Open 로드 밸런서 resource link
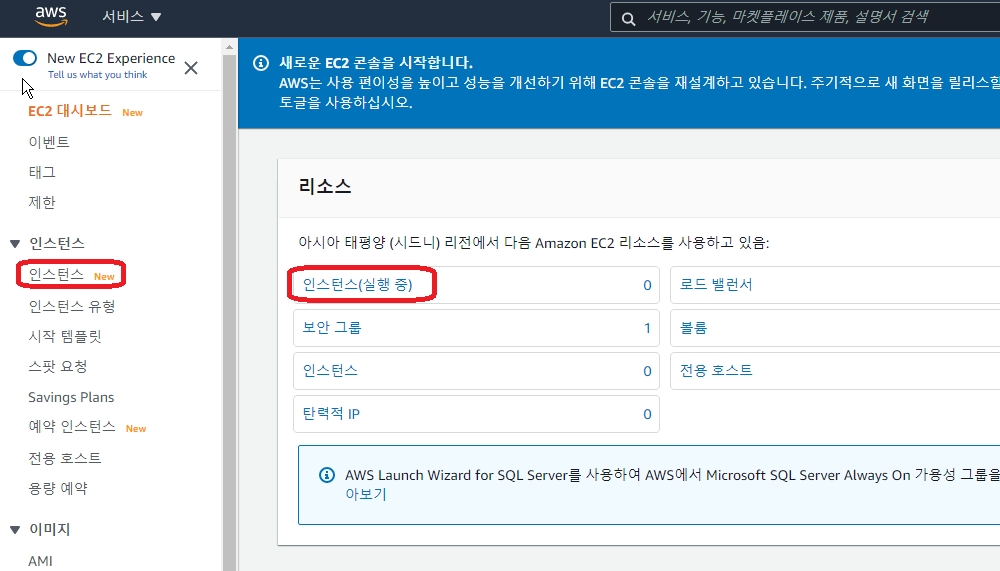The width and height of the screenshot is (1000, 571). point(716,285)
